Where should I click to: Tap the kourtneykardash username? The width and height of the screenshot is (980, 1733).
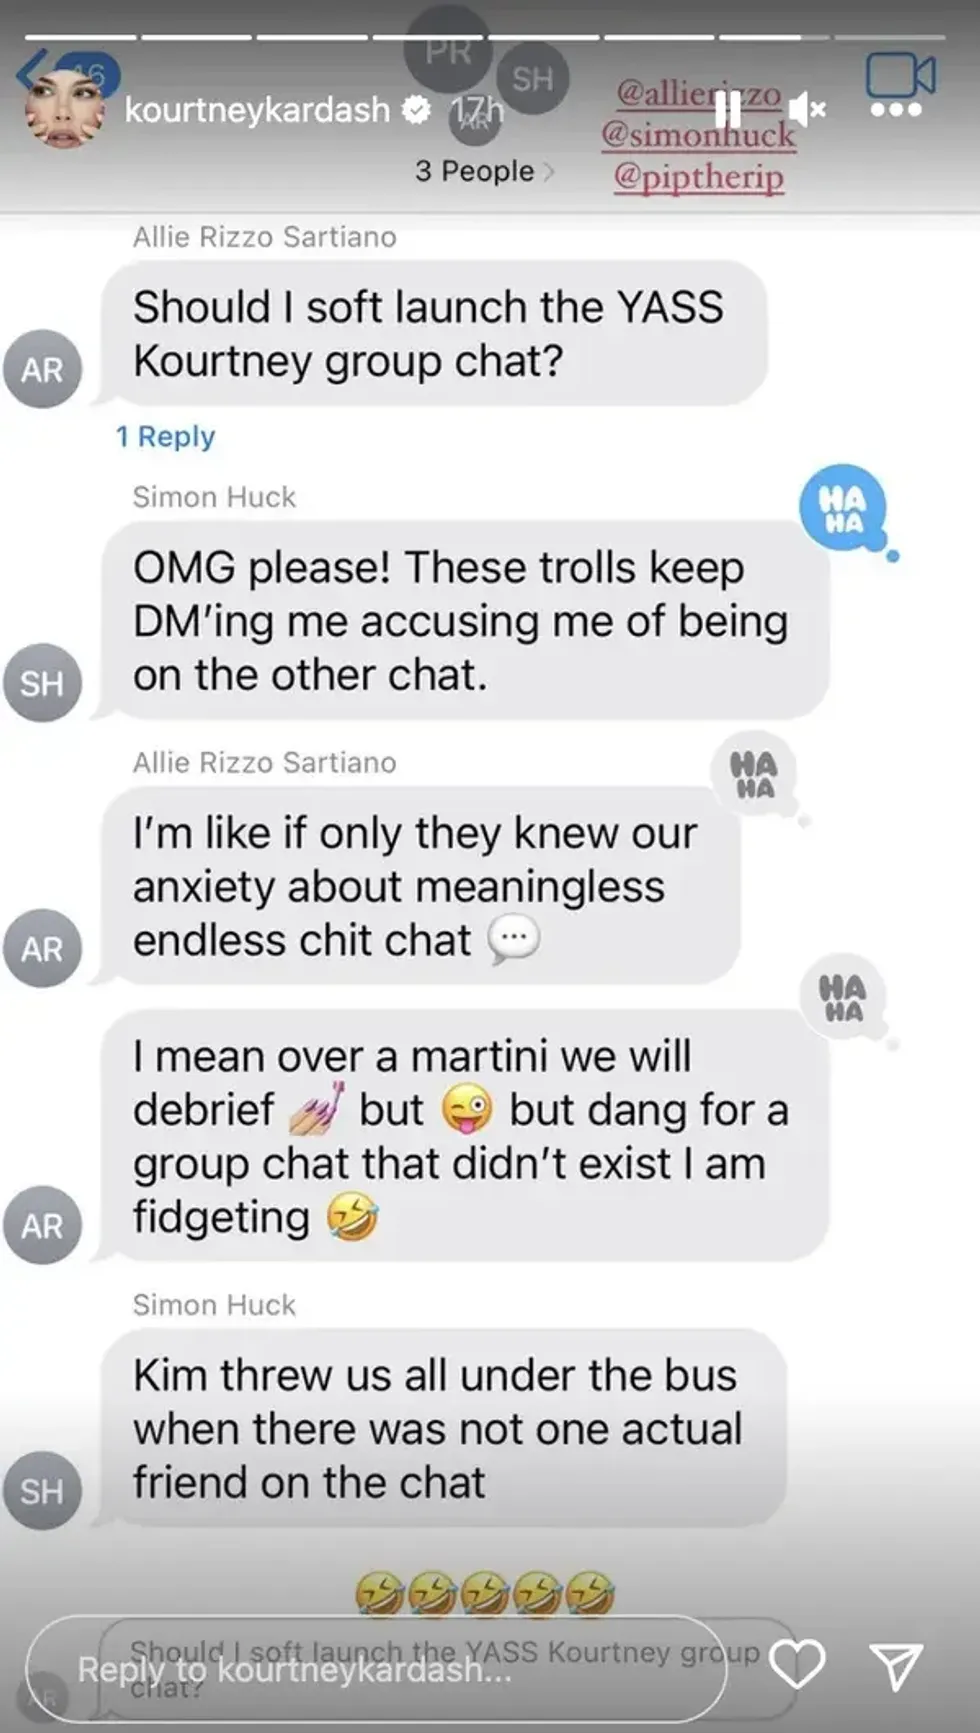(x=257, y=109)
